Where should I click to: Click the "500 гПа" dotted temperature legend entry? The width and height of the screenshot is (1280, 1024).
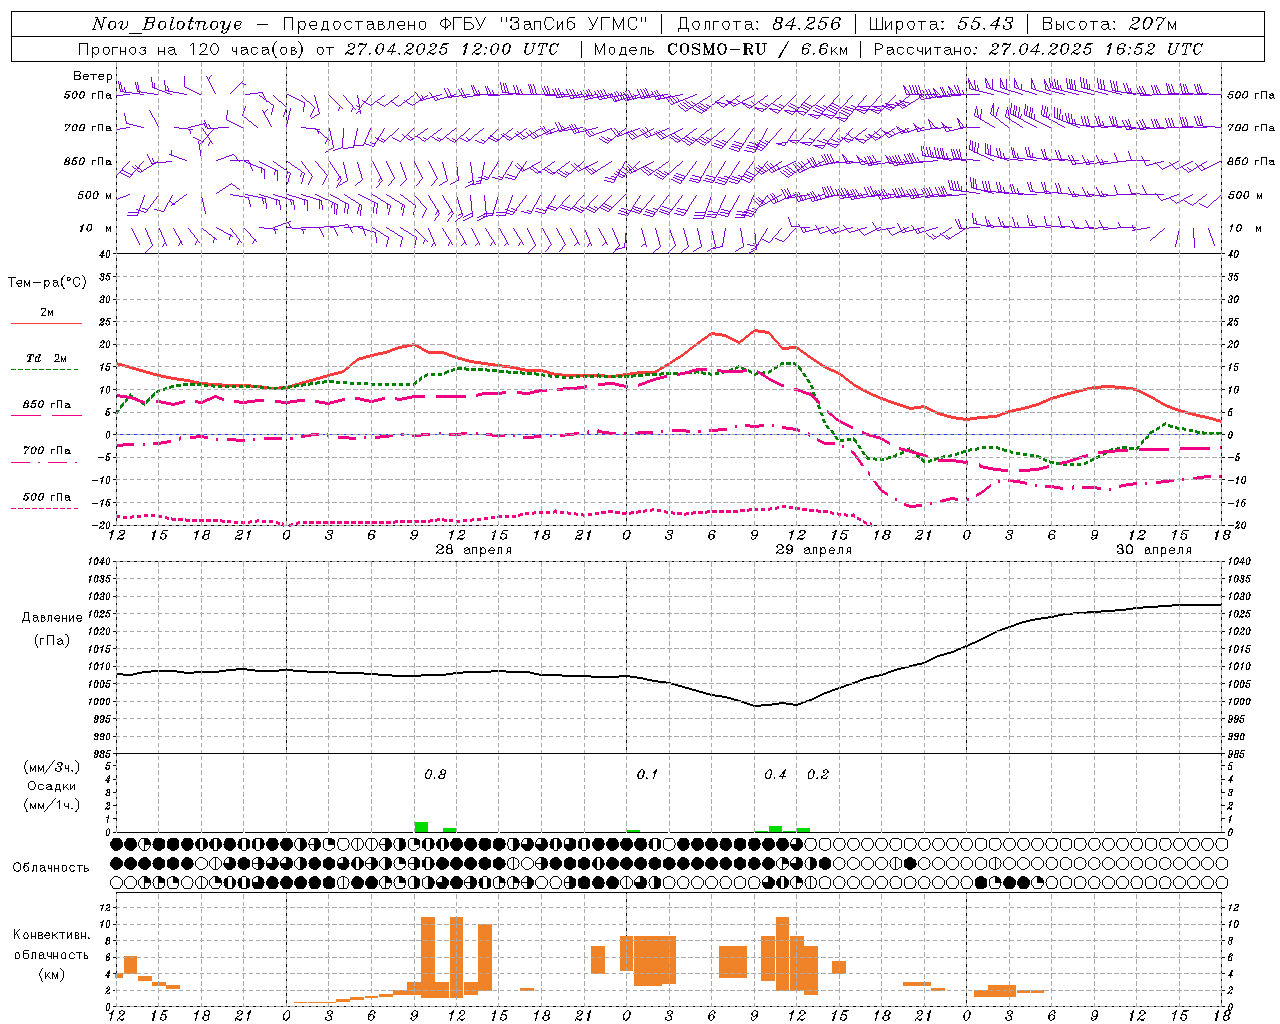coord(47,497)
